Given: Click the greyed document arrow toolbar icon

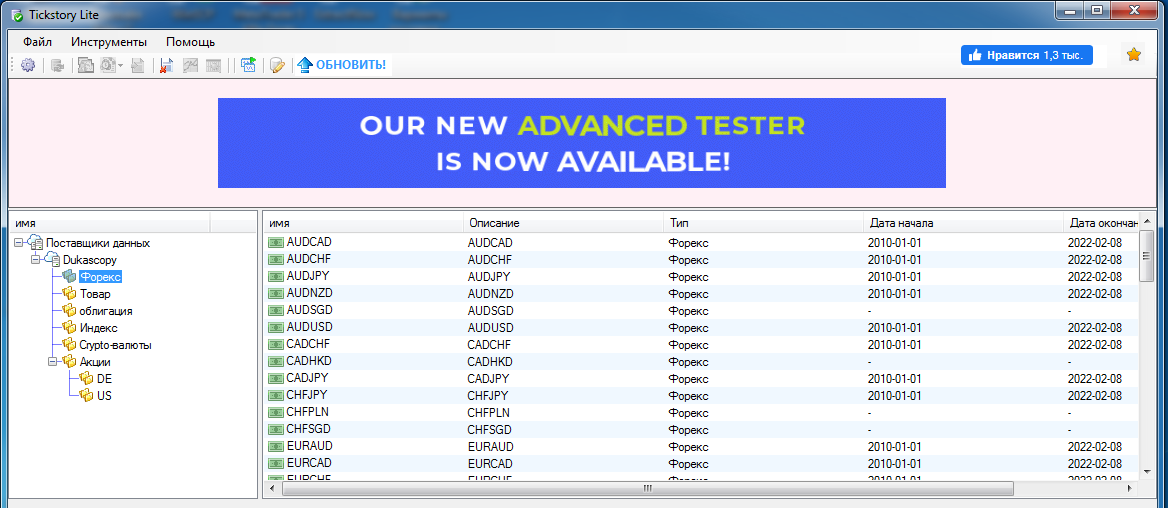Looking at the screenshot, I should point(137,65).
